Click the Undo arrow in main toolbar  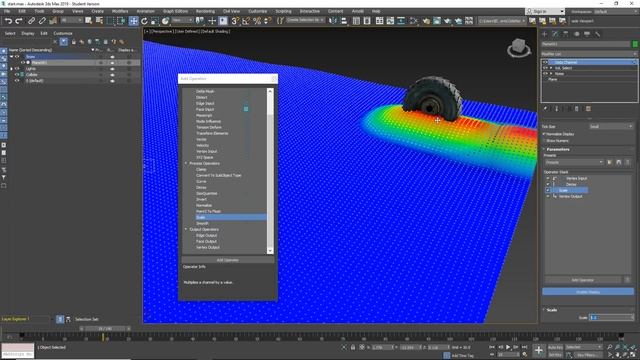point(8,21)
